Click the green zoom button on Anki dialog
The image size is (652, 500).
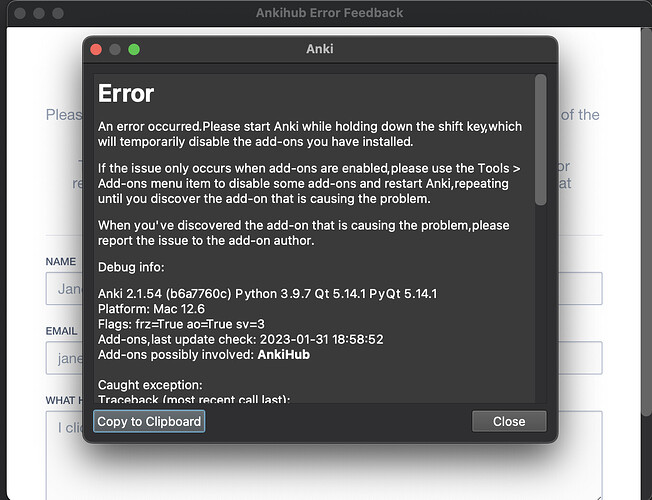134,50
